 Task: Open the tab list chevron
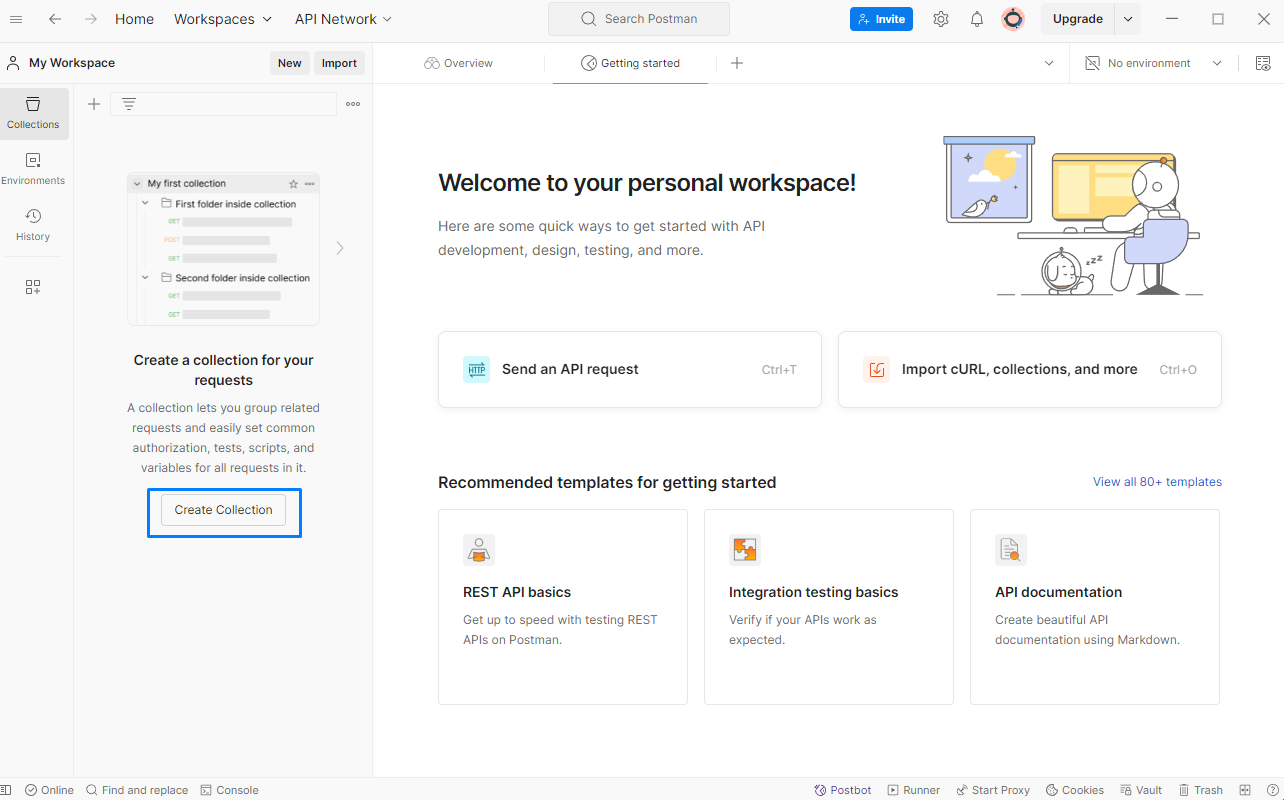pos(1049,63)
